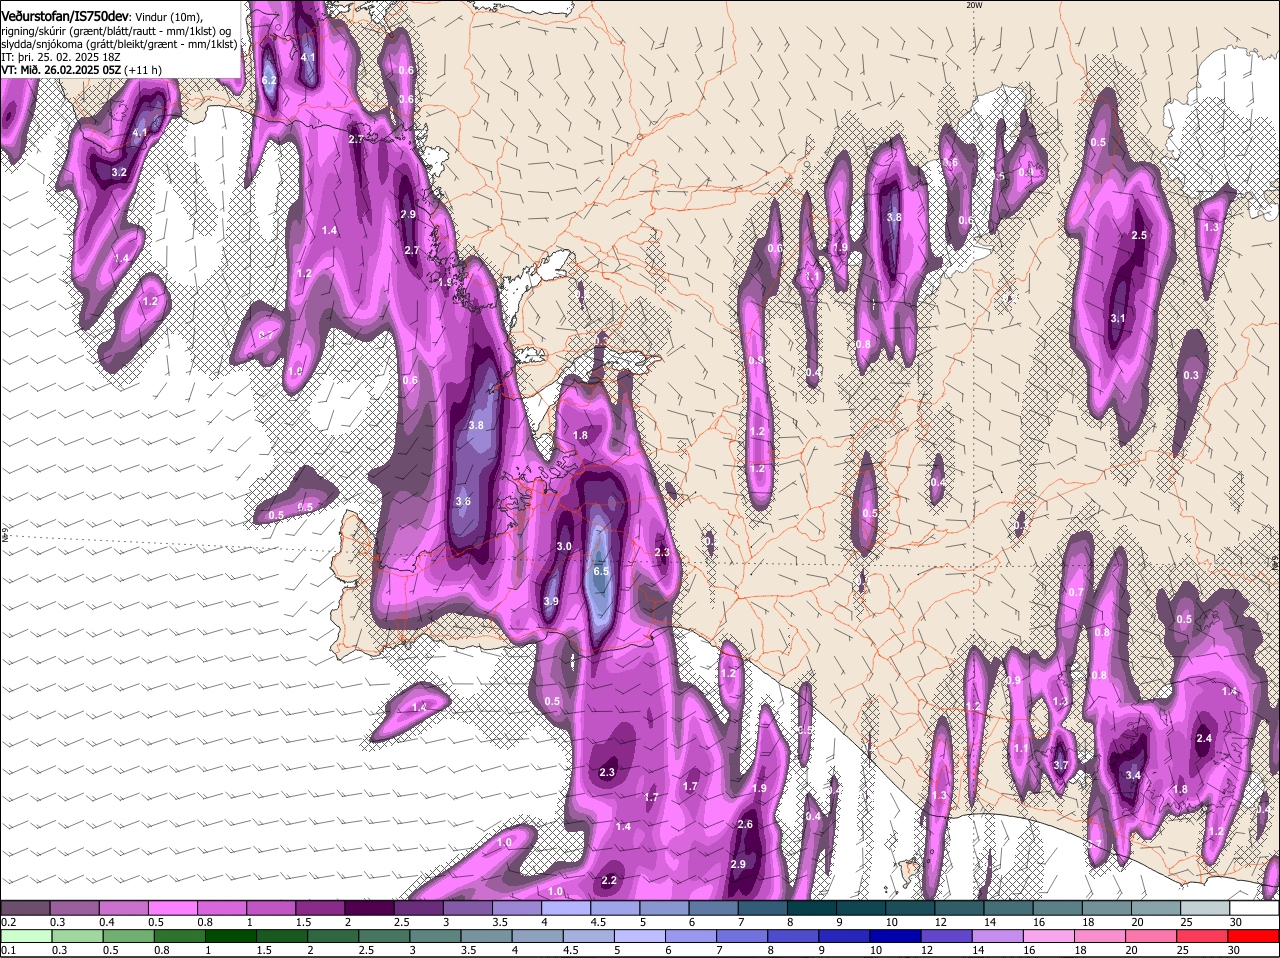
Task: Select the 2.5 value on the map
Action: tap(1138, 235)
